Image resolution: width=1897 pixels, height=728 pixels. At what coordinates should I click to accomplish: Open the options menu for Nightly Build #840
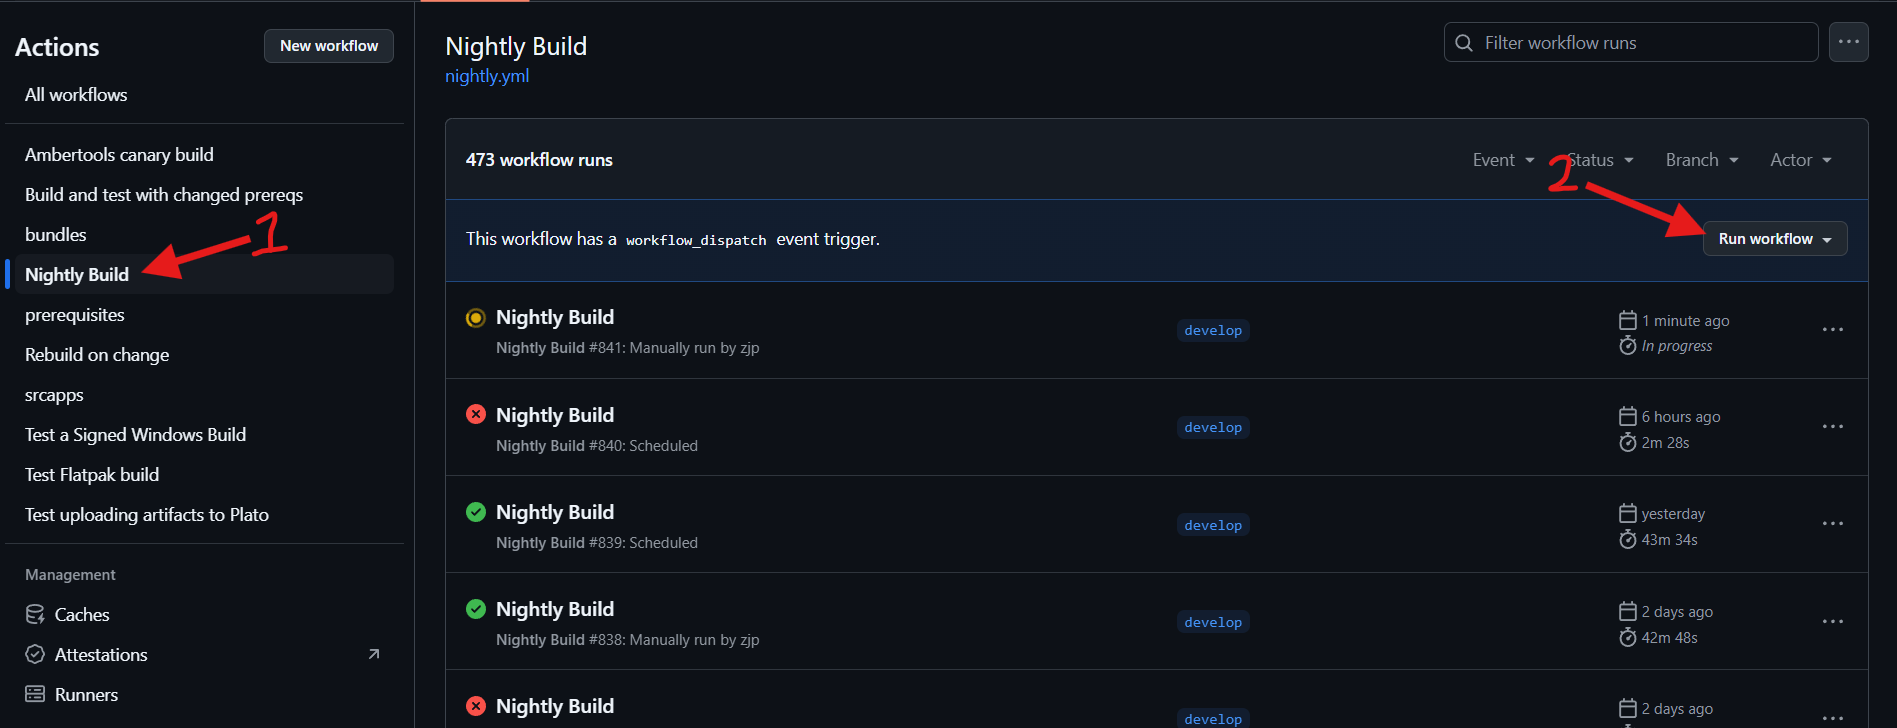tap(1832, 427)
